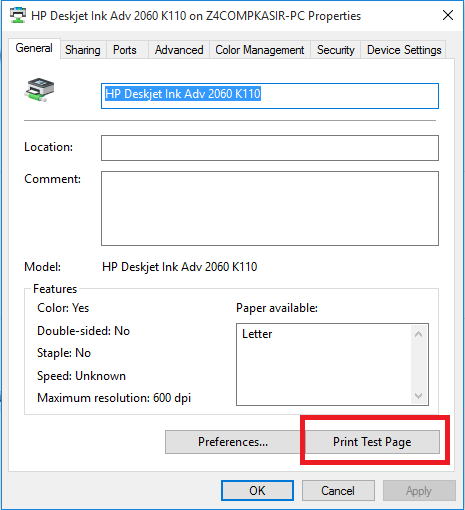Click Print Test Page button
Screen dimensions: 465x510
(x=372, y=442)
